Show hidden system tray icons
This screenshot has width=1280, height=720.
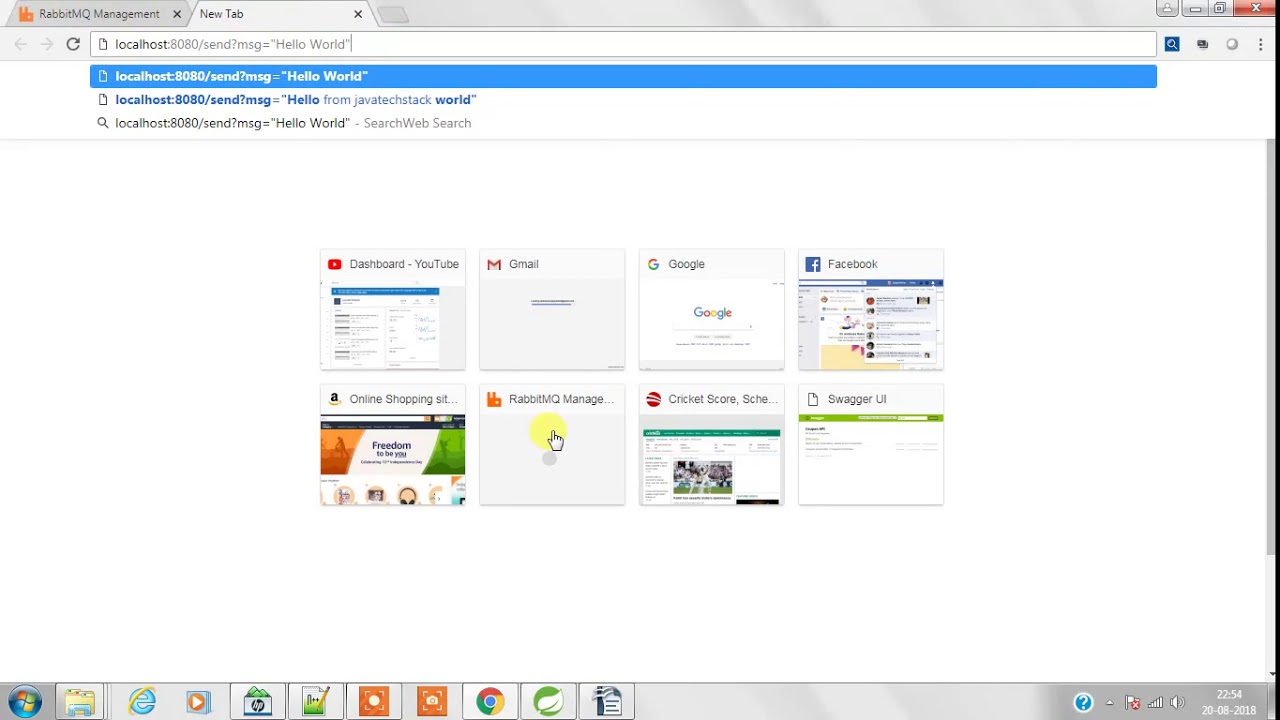point(1109,702)
